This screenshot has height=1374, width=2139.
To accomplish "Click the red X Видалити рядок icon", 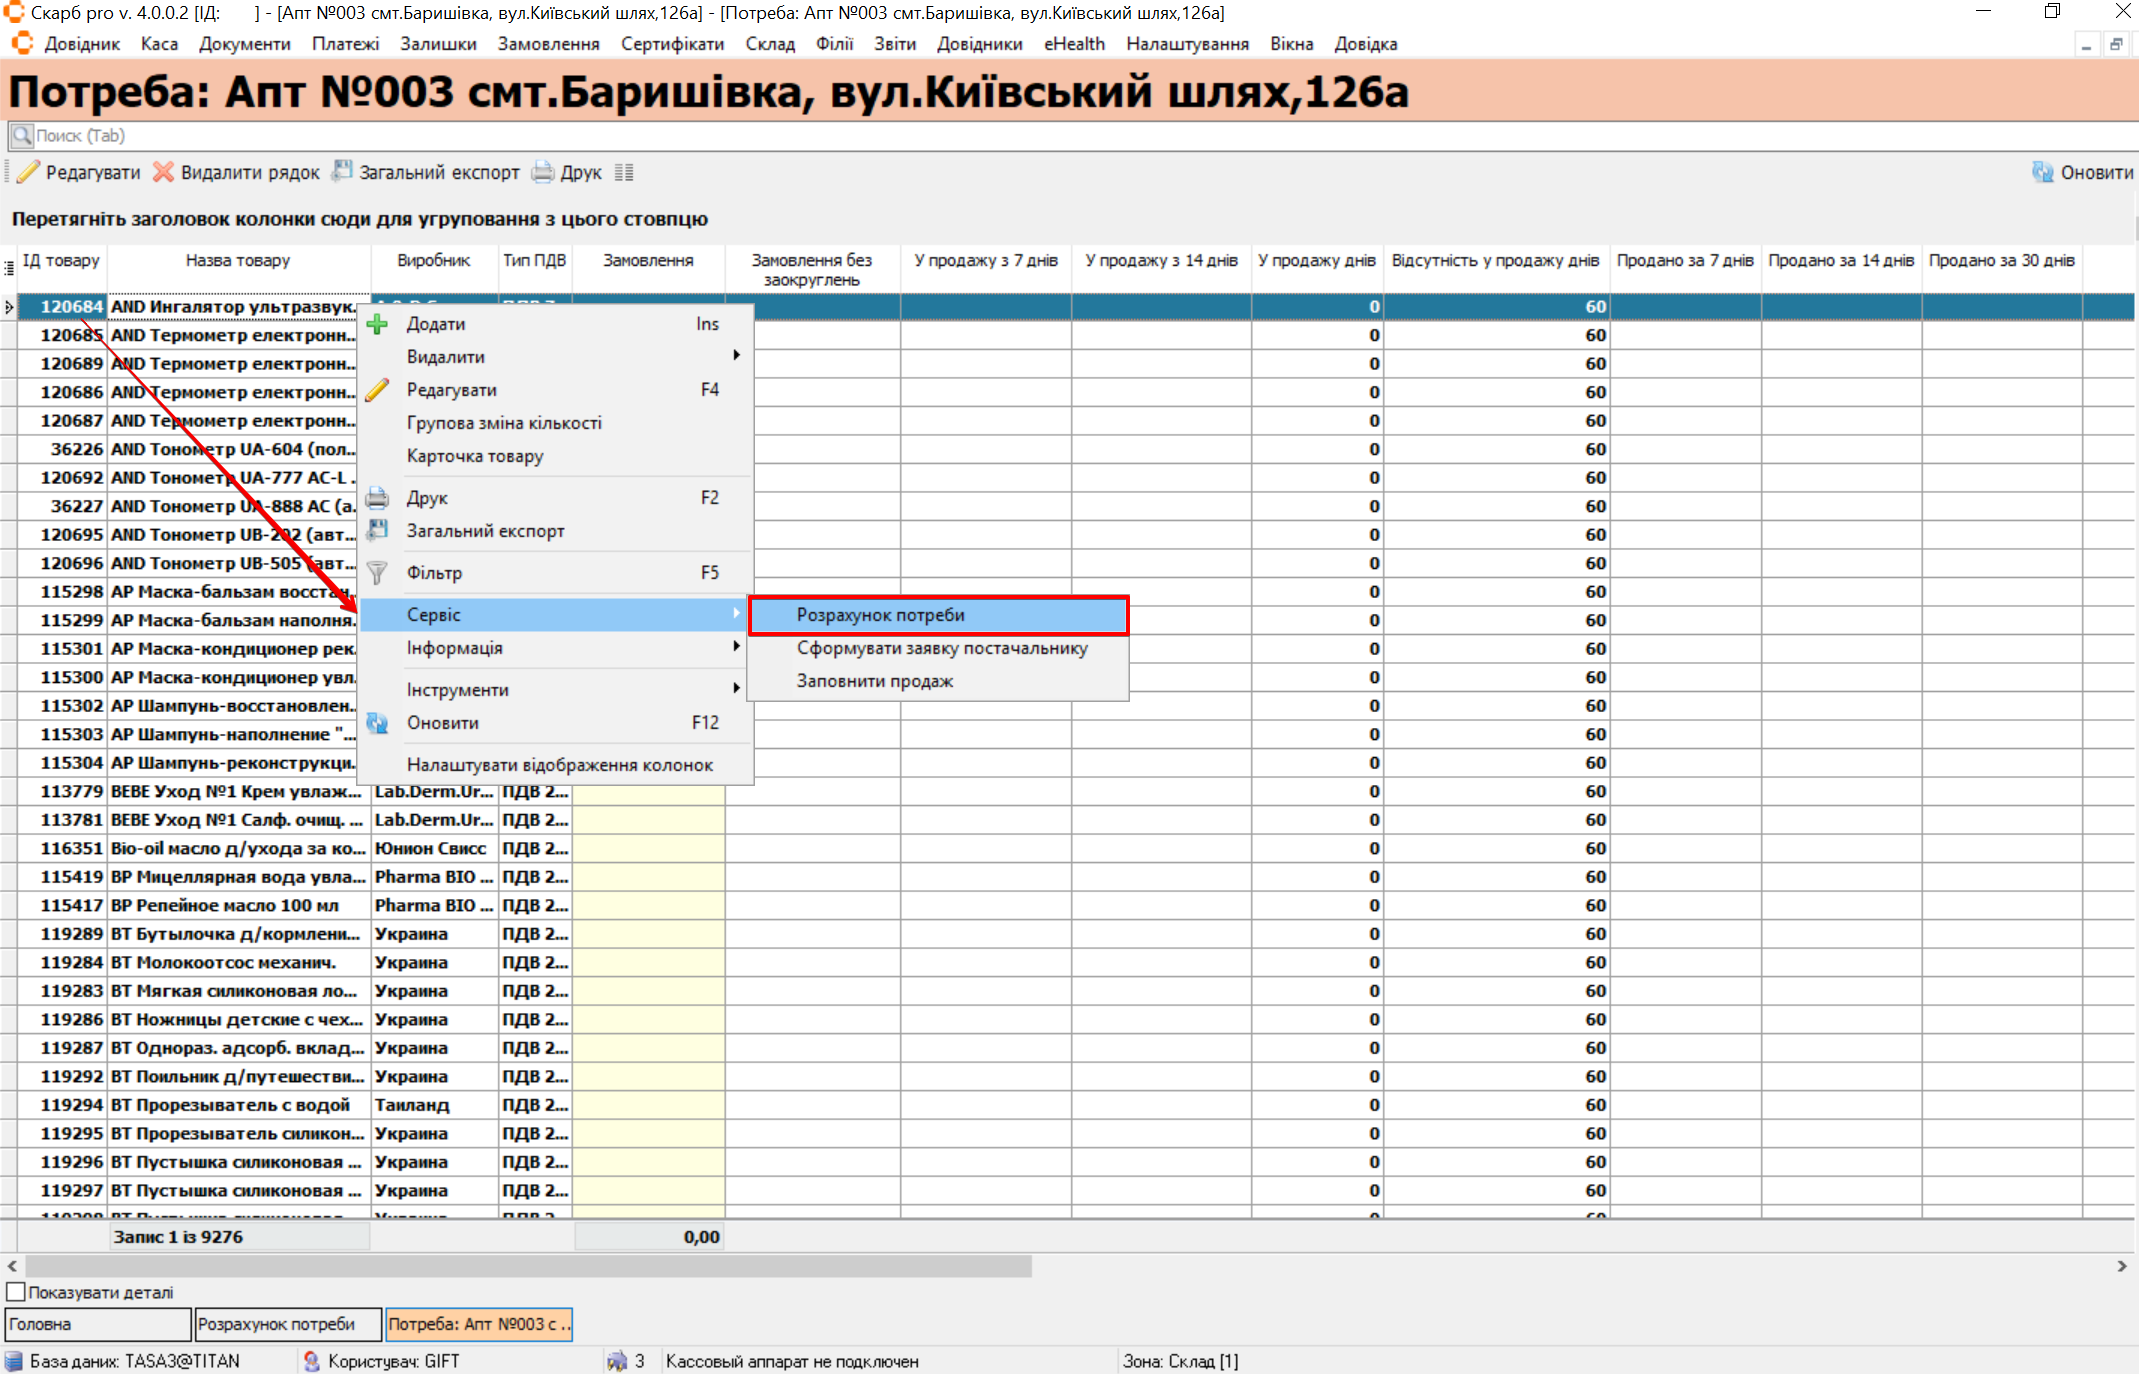I will 163,172.
